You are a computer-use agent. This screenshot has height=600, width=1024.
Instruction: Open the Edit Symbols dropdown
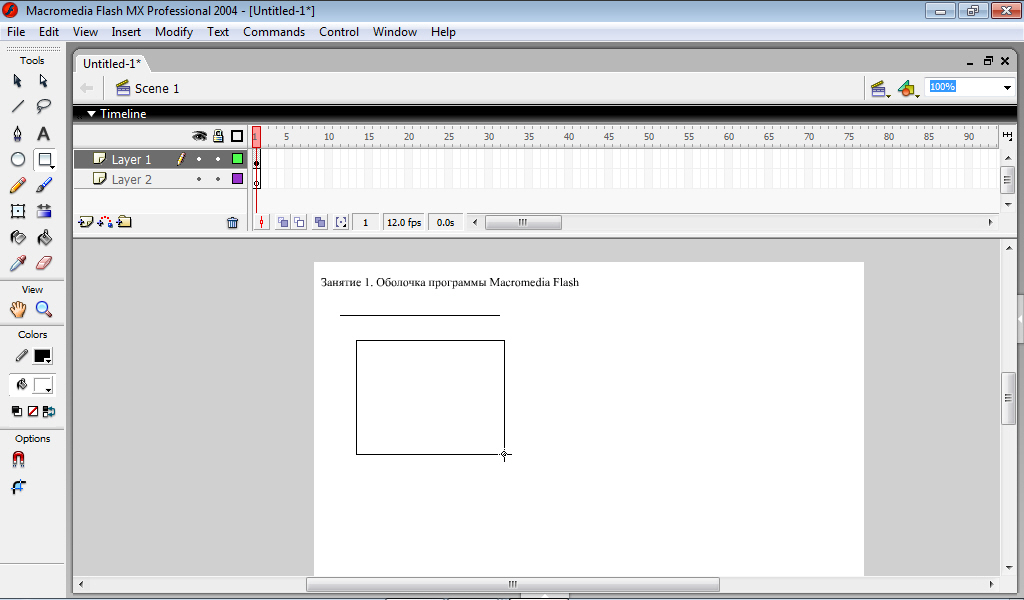[x=908, y=88]
